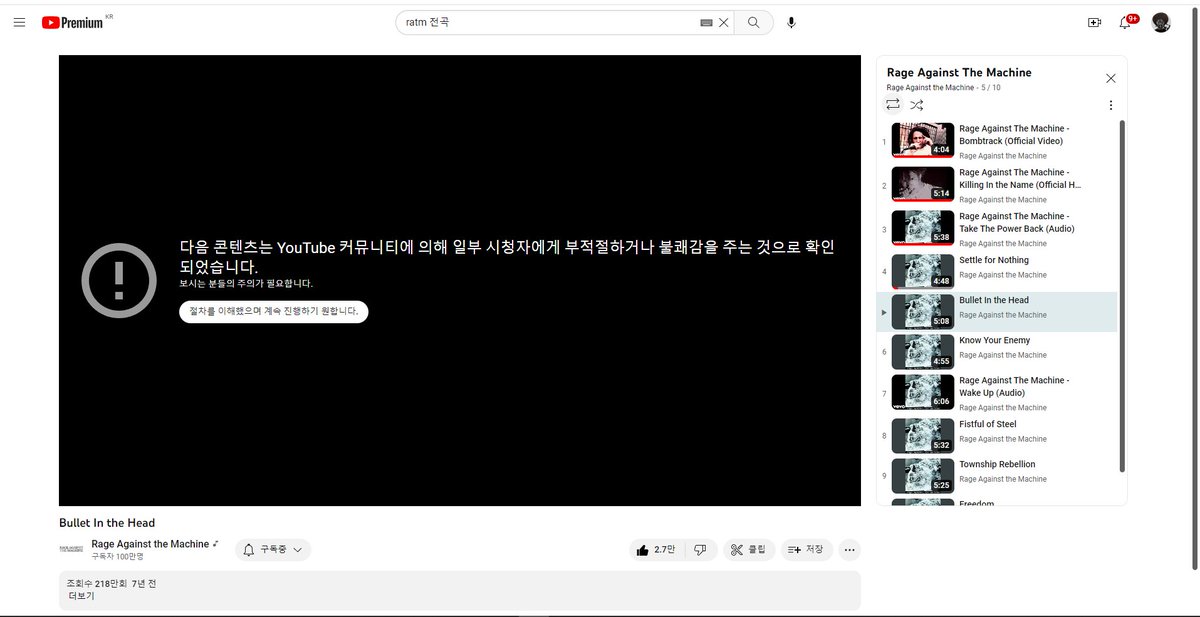Play Settle for Nothing thumbnail 4:48
1200x617 pixels.
coord(923,272)
